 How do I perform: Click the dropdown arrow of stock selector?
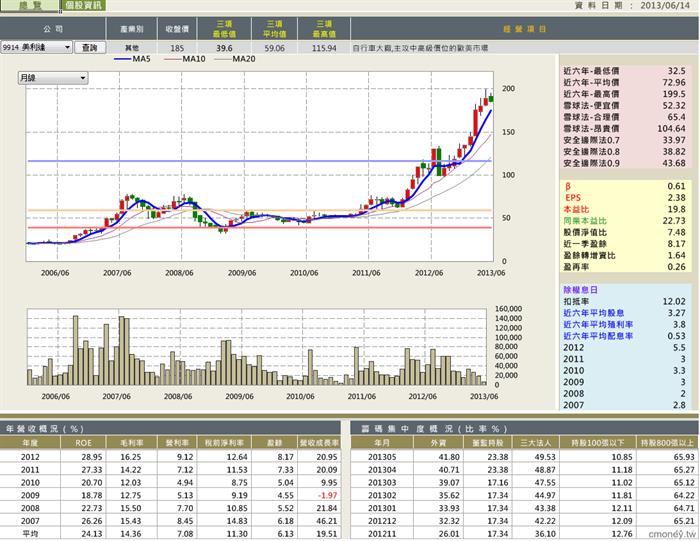[x=67, y=47]
